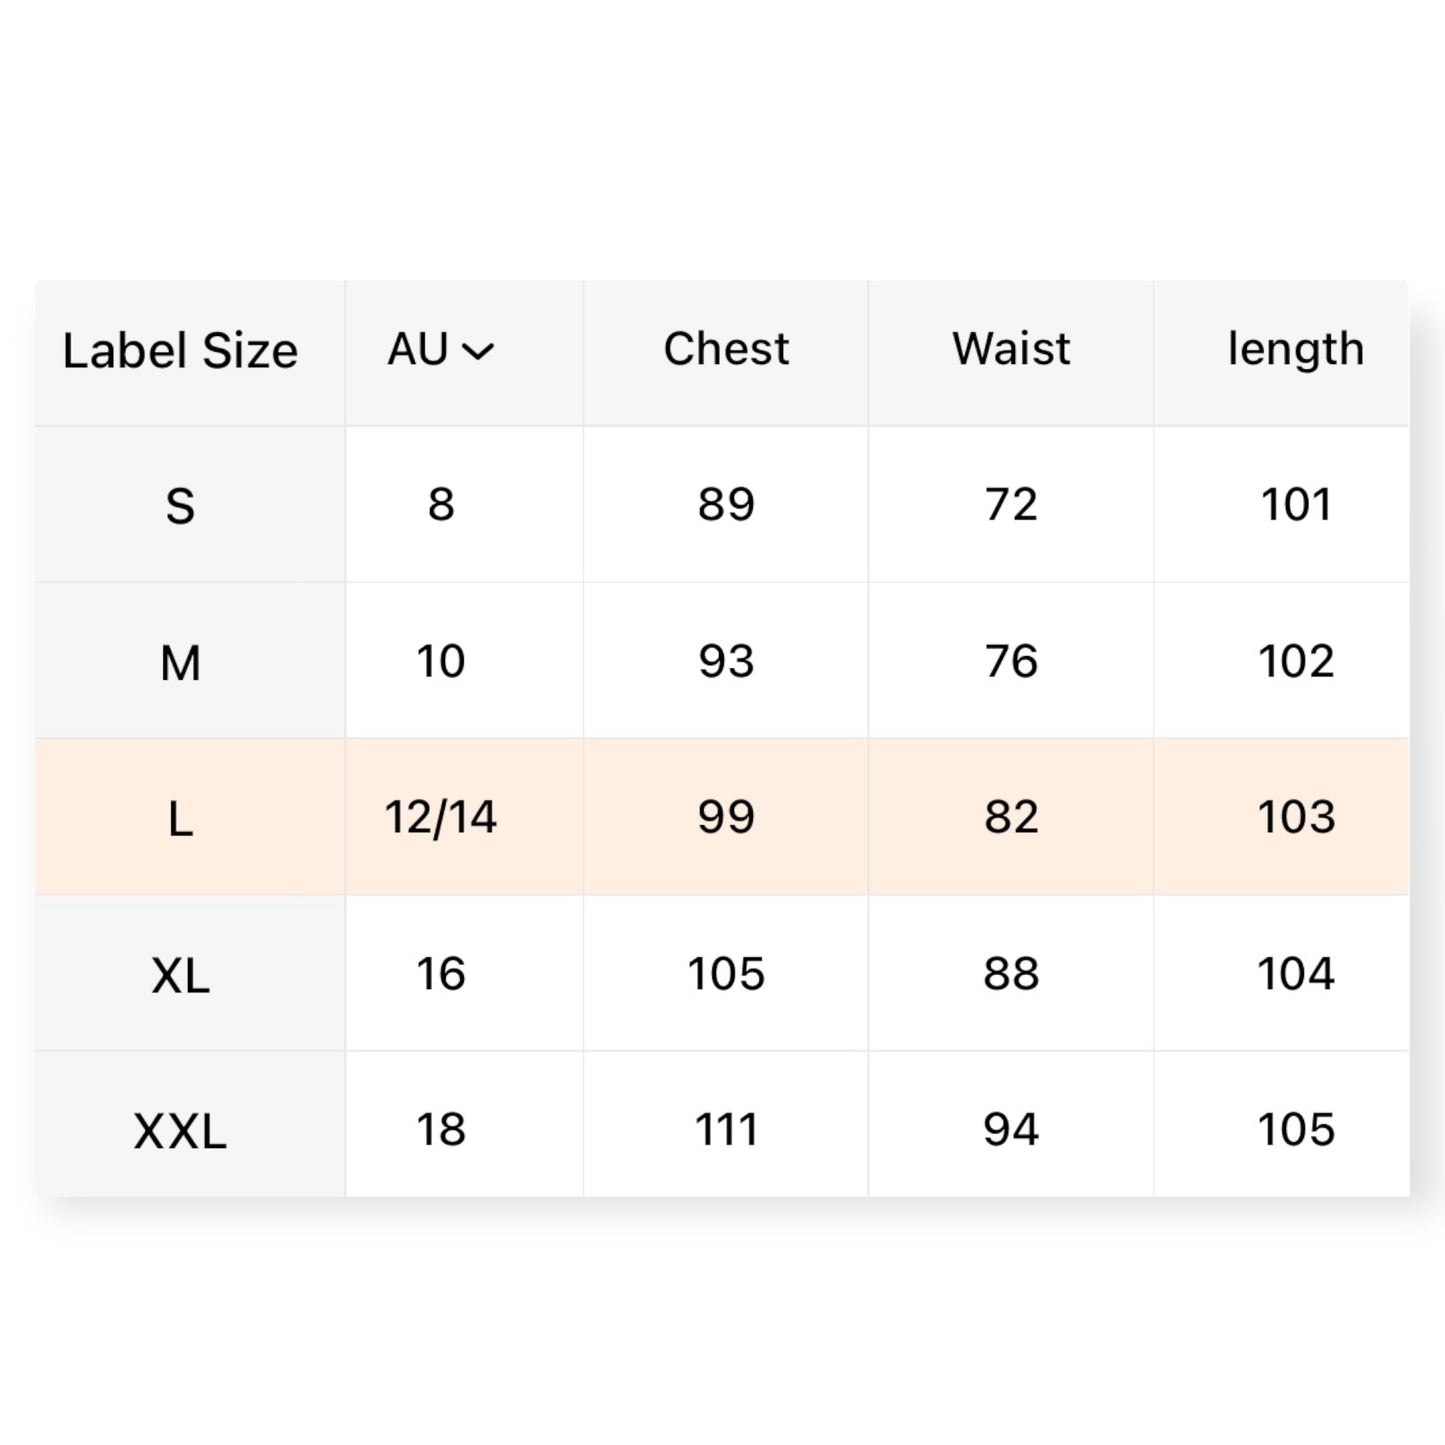Image resolution: width=1445 pixels, height=1445 pixels.
Task: Select the Chest column header
Action: coord(726,349)
